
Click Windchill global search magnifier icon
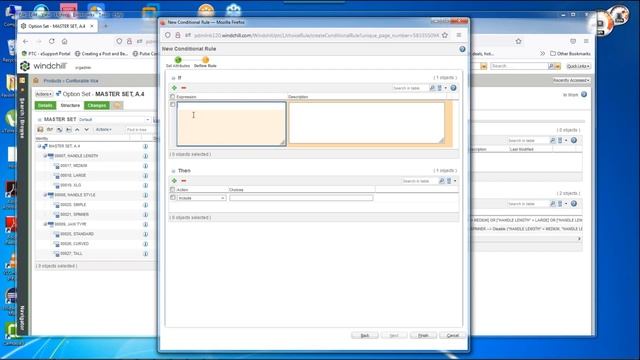551,66
